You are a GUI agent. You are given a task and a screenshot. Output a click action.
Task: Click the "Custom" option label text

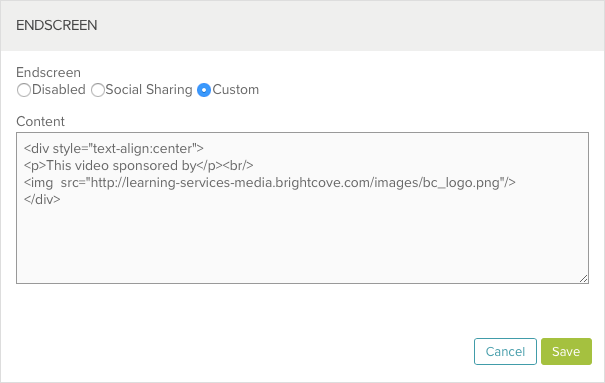point(235,89)
